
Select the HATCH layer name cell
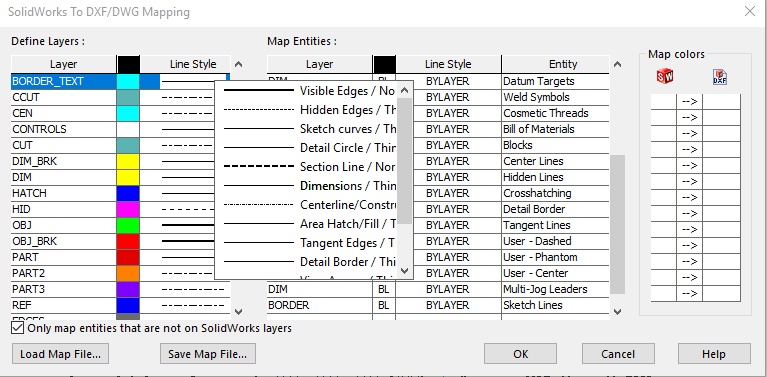(x=64, y=193)
